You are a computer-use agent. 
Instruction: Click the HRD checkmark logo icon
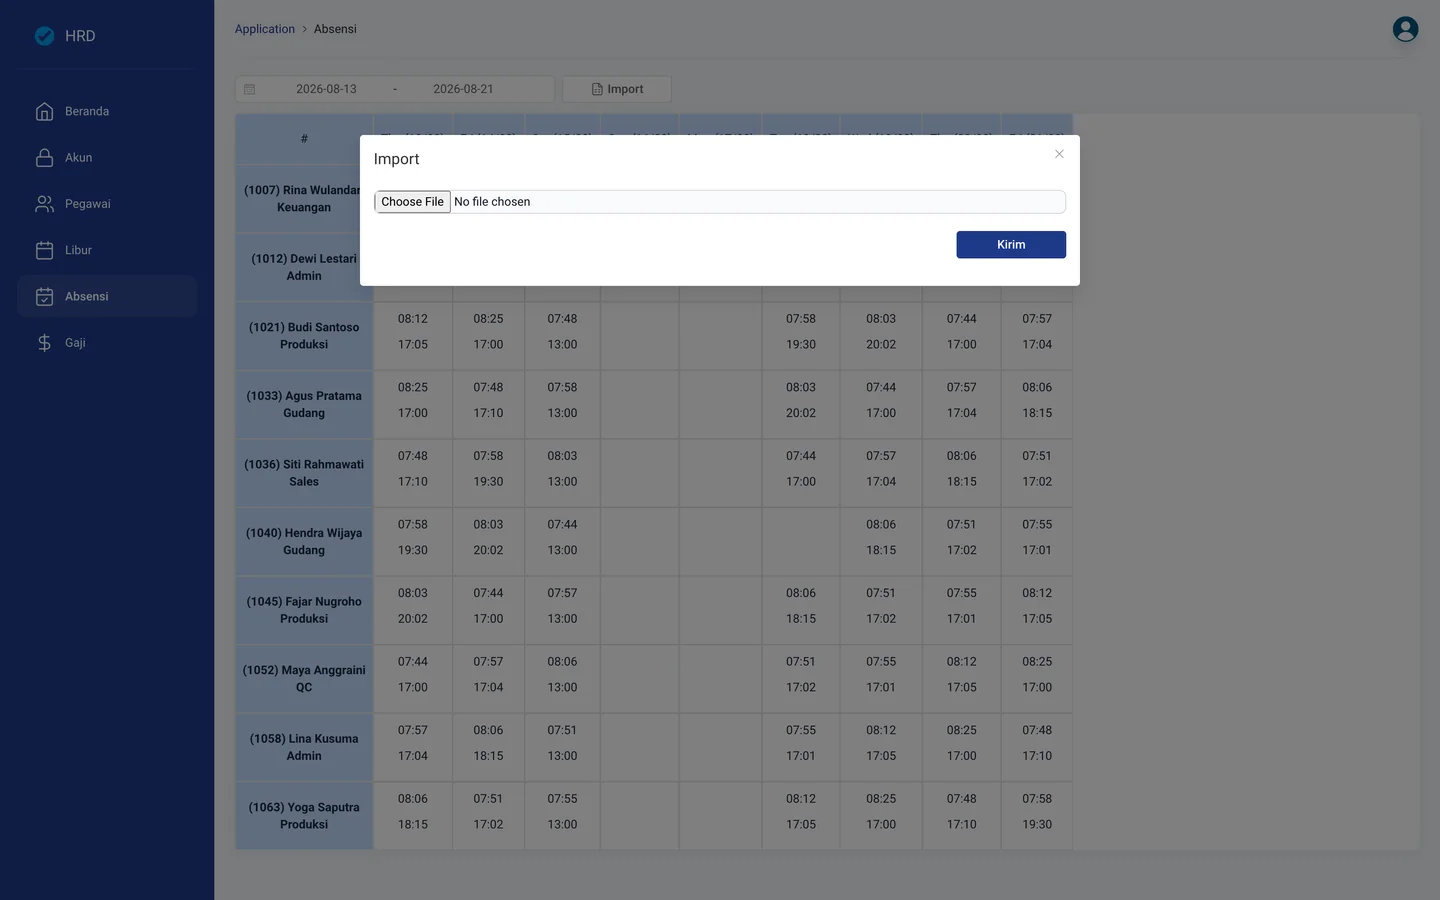click(x=45, y=36)
